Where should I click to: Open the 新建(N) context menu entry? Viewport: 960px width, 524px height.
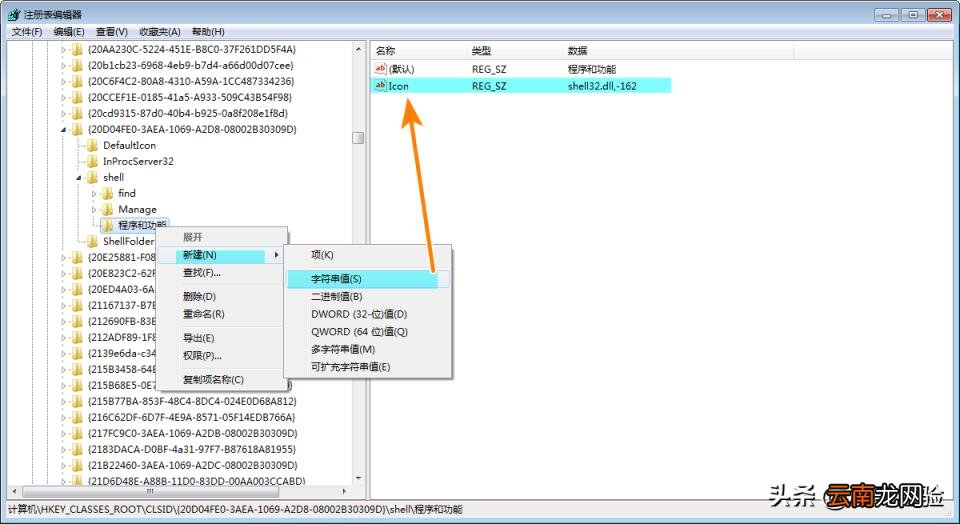click(x=219, y=255)
